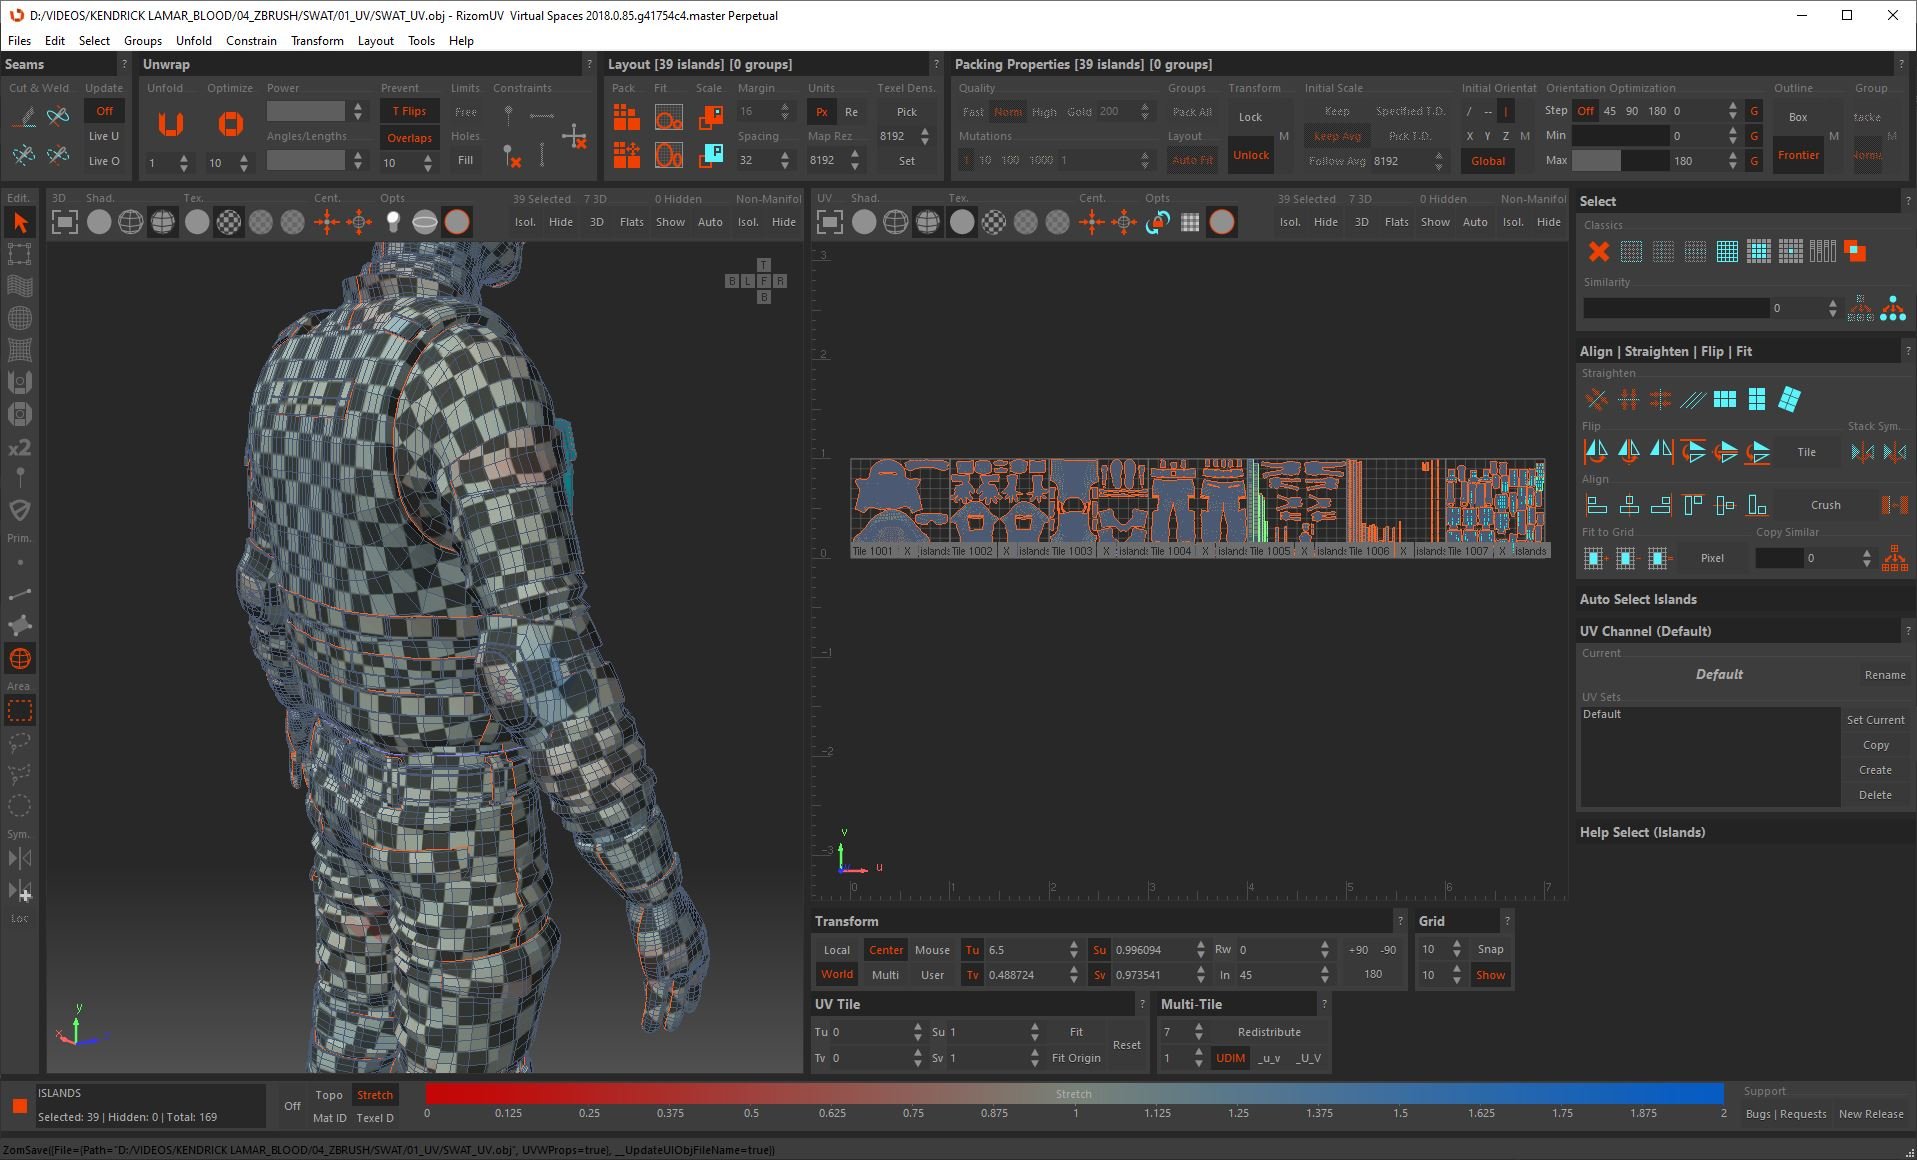Open the Layout menu
The image size is (1917, 1160).
(375, 41)
